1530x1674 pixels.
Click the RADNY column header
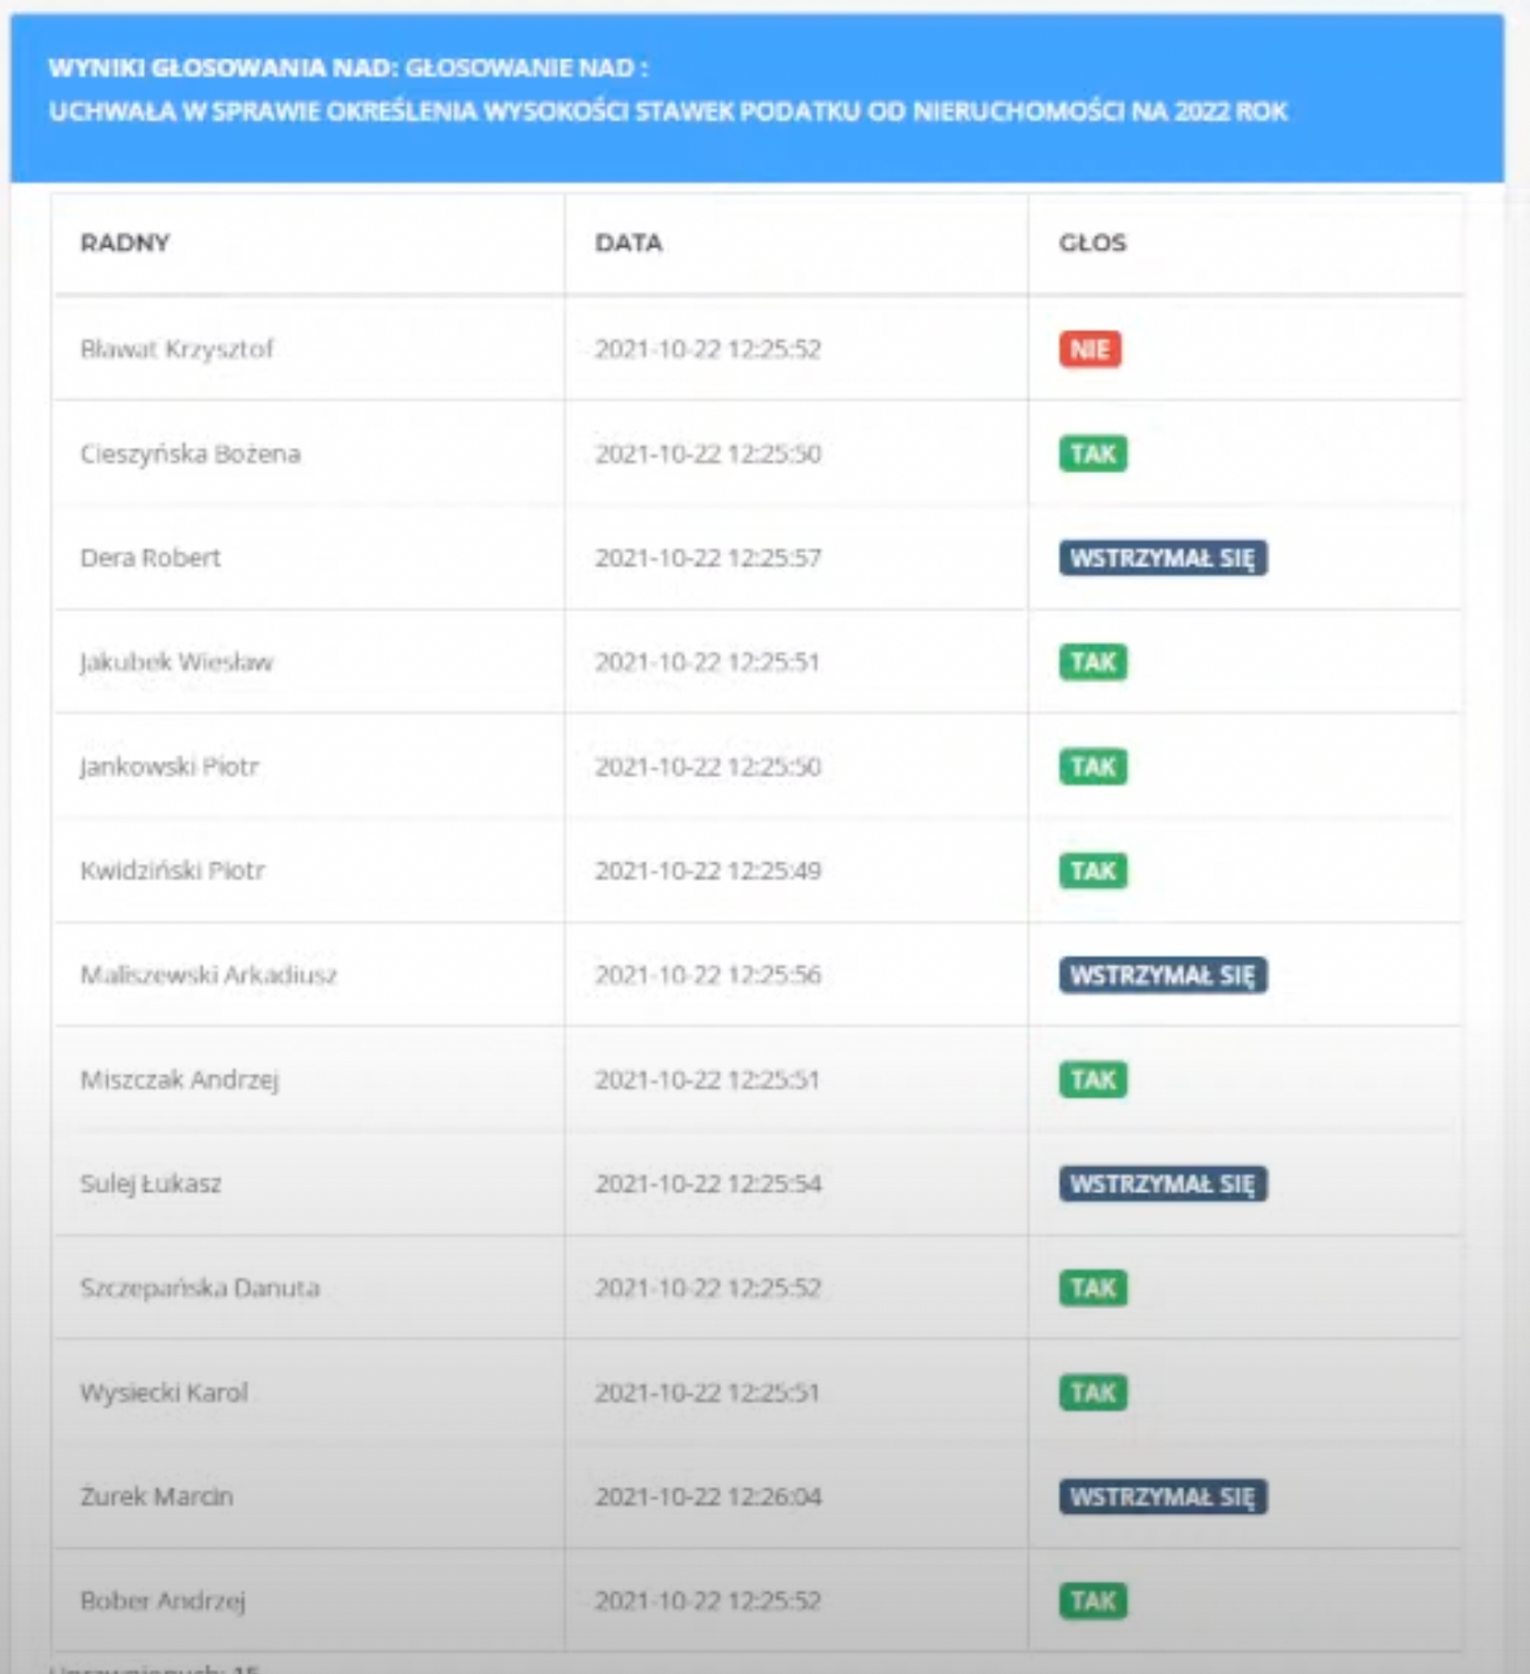click(x=125, y=243)
